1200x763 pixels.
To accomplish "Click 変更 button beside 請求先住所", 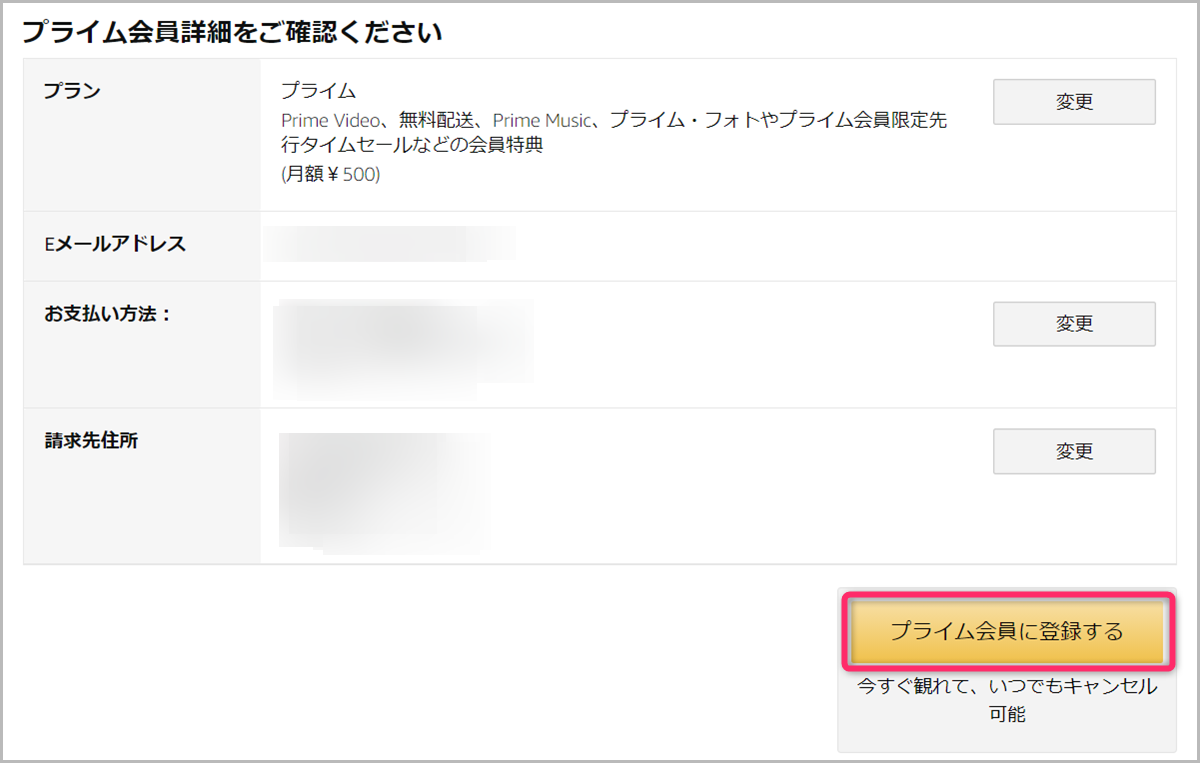I will point(1074,451).
